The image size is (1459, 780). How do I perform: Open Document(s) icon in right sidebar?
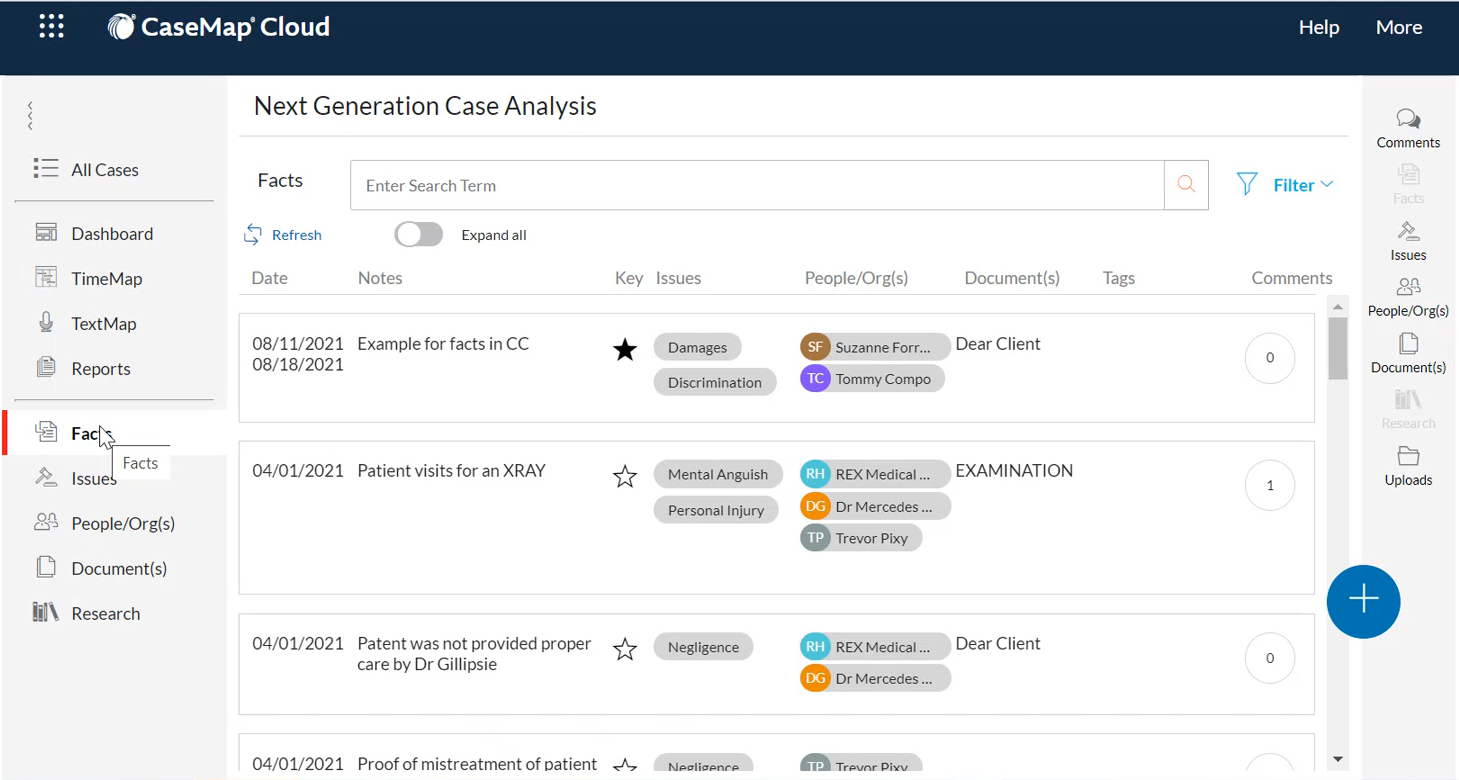click(x=1408, y=354)
